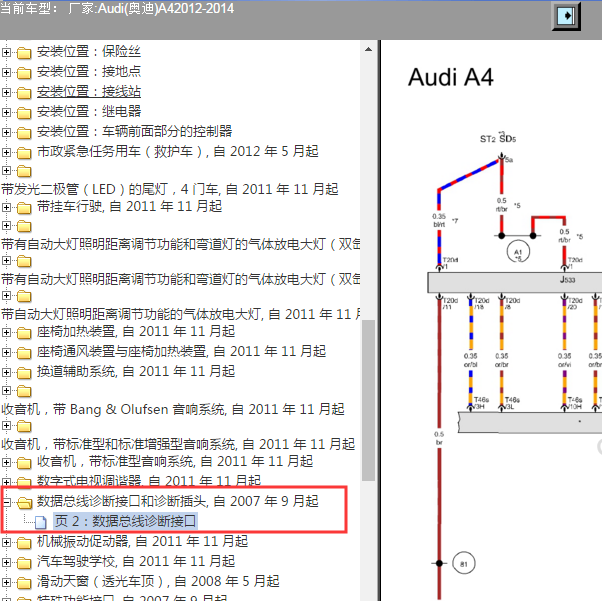Click ground point 81 circle in diagram
Viewport: 602px width, 601px height.
point(464,563)
